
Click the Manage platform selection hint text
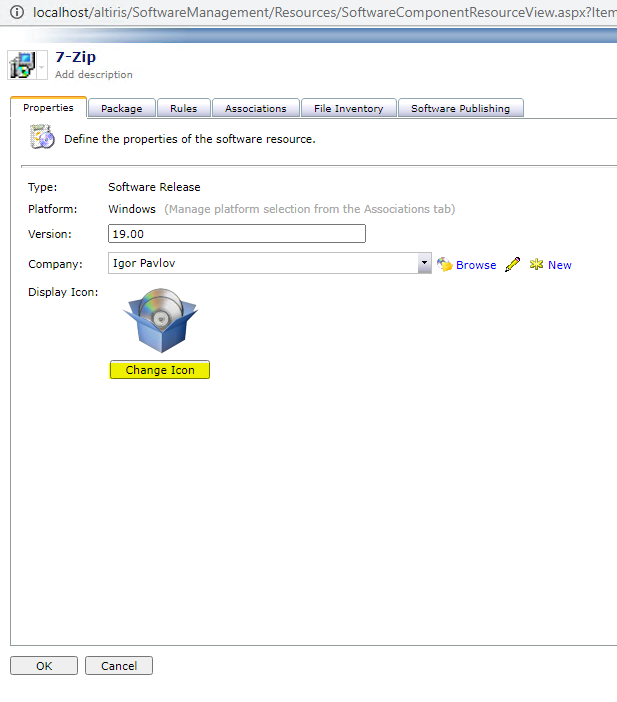click(309, 209)
